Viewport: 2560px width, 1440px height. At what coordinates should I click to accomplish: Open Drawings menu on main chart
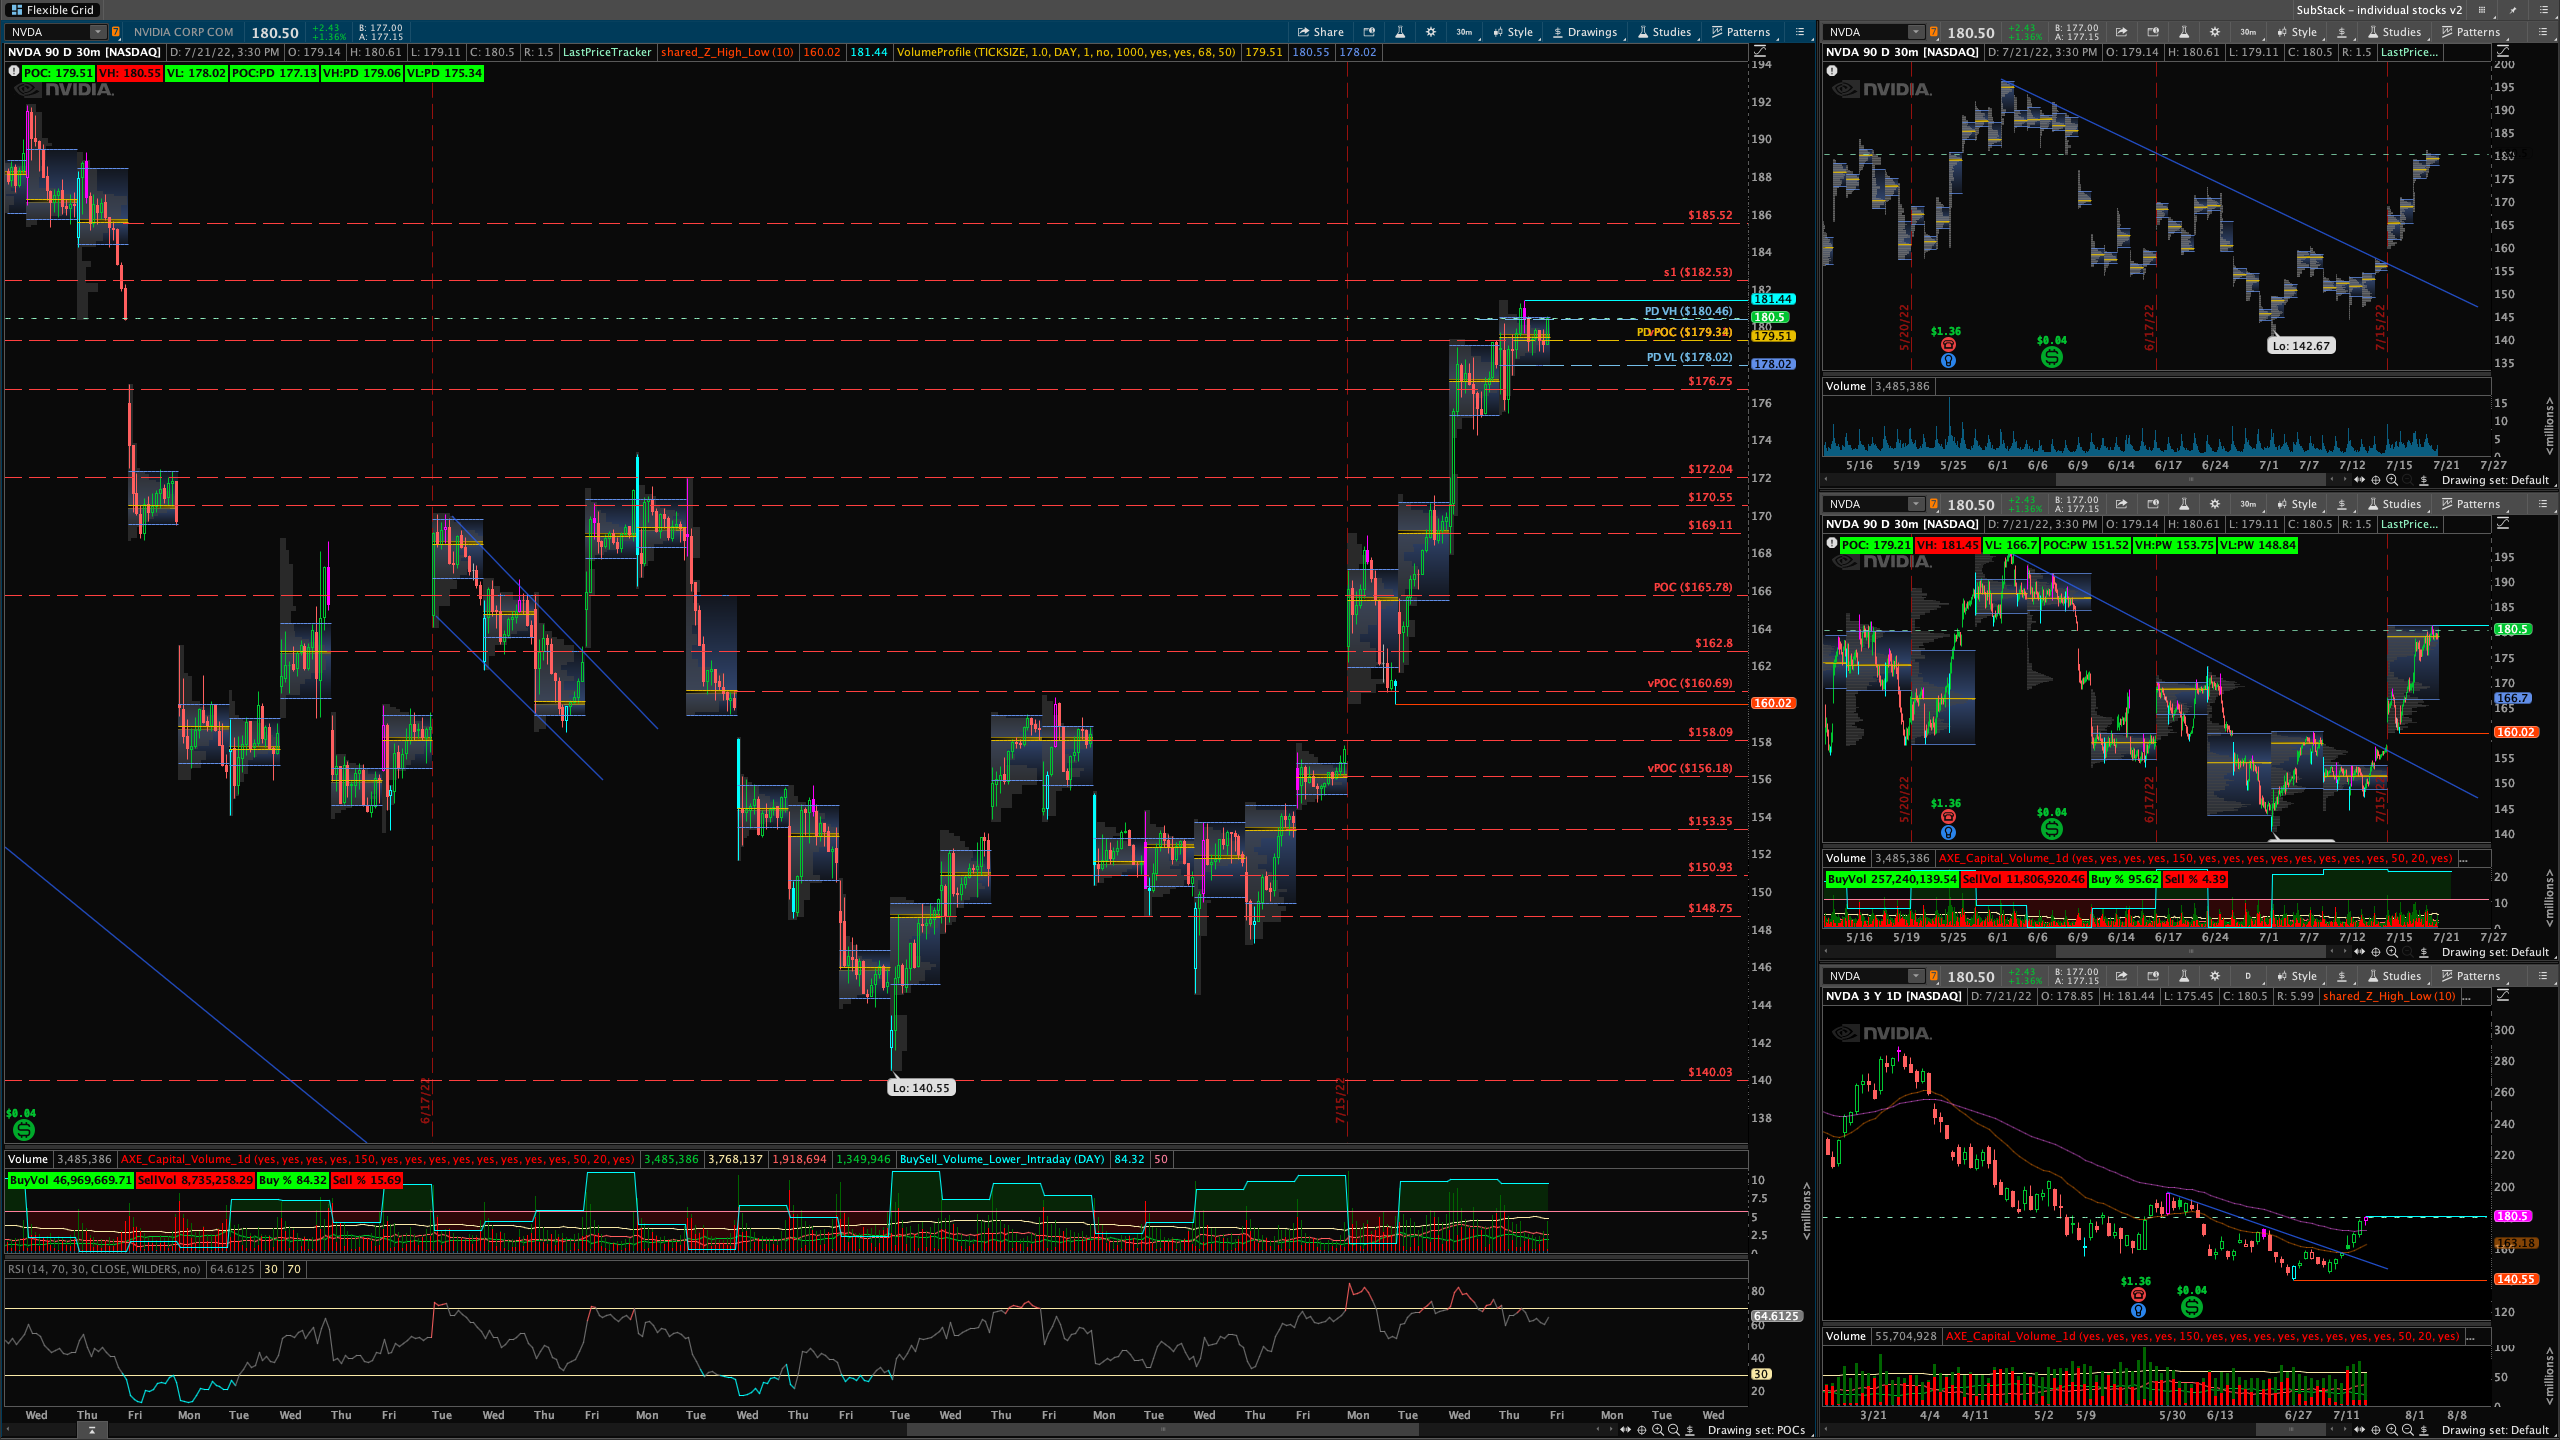(x=1584, y=32)
